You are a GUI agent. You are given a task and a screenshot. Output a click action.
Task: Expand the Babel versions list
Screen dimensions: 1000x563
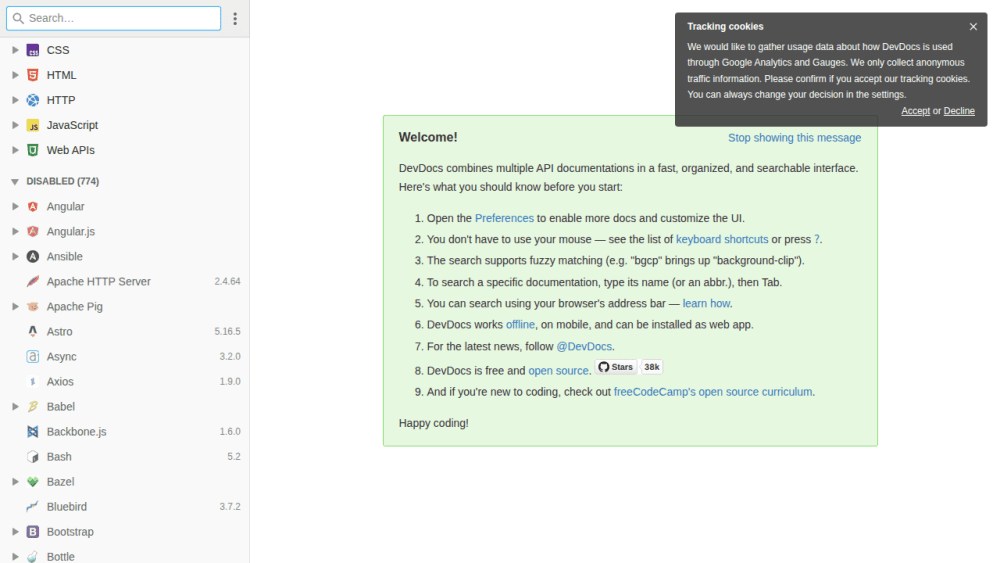(x=15, y=407)
